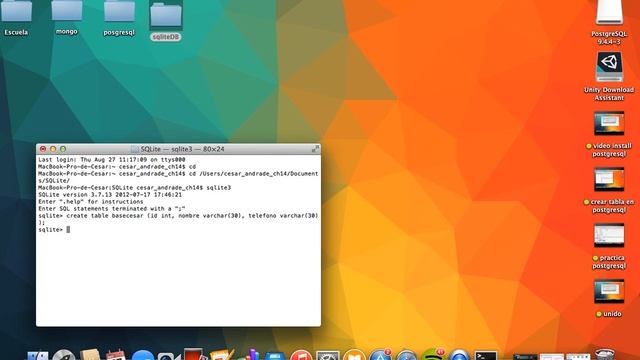This screenshot has height=360, width=640.
Task: Click the 'create table basecesar' command line
Action: [178, 216]
